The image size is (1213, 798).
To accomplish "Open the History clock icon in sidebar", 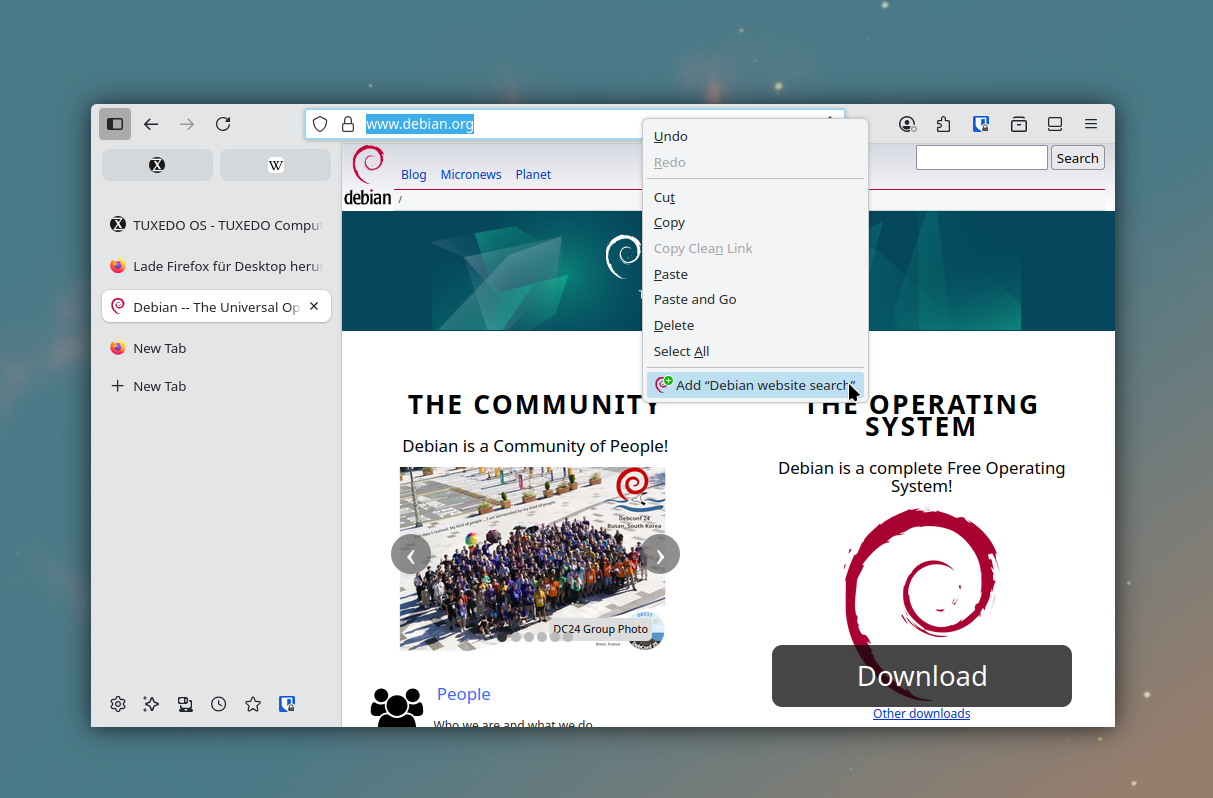I will (x=219, y=704).
